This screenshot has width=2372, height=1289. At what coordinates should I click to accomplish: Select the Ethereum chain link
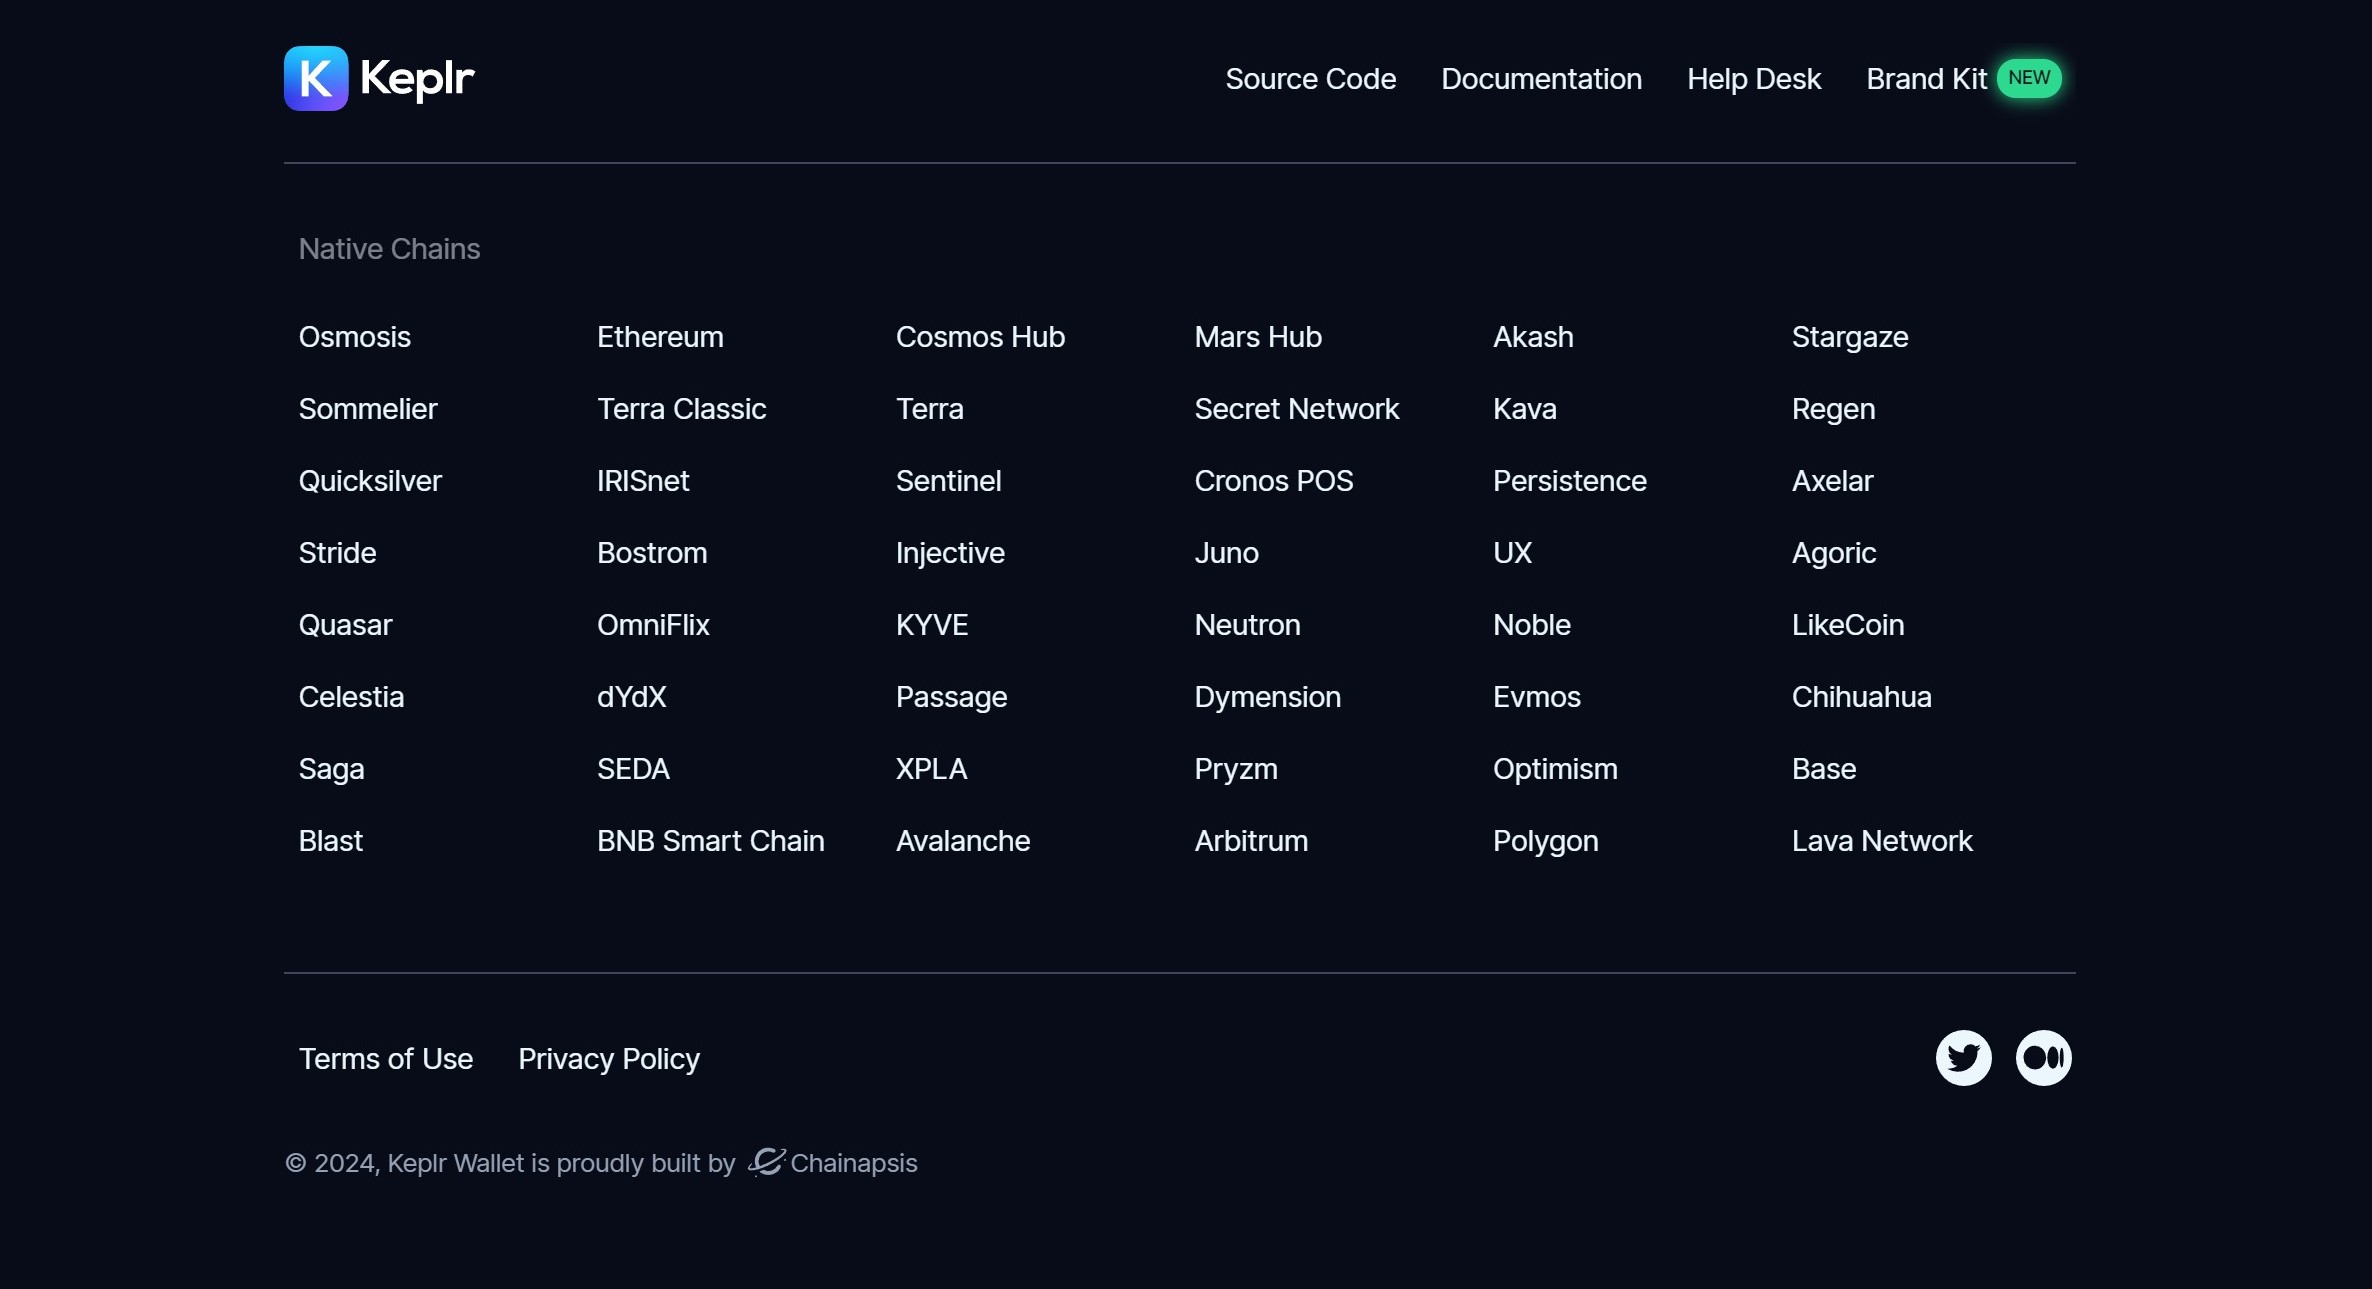click(x=660, y=337)
